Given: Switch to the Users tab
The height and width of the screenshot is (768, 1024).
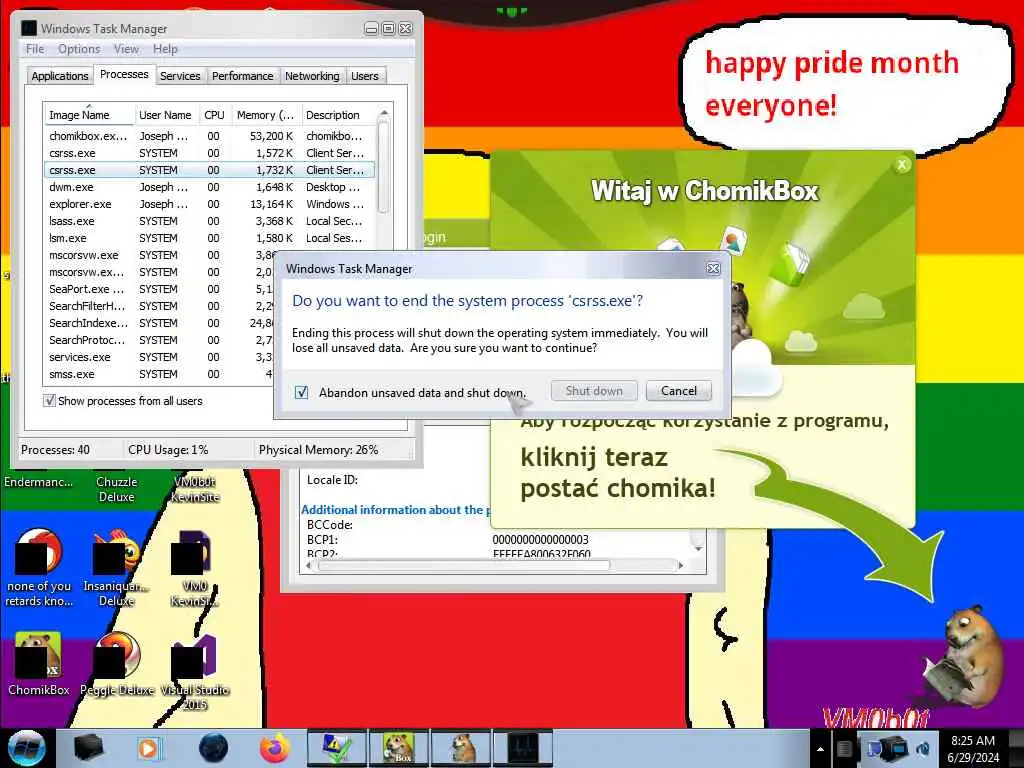Looking at the screenshot, I should (364, 76).
